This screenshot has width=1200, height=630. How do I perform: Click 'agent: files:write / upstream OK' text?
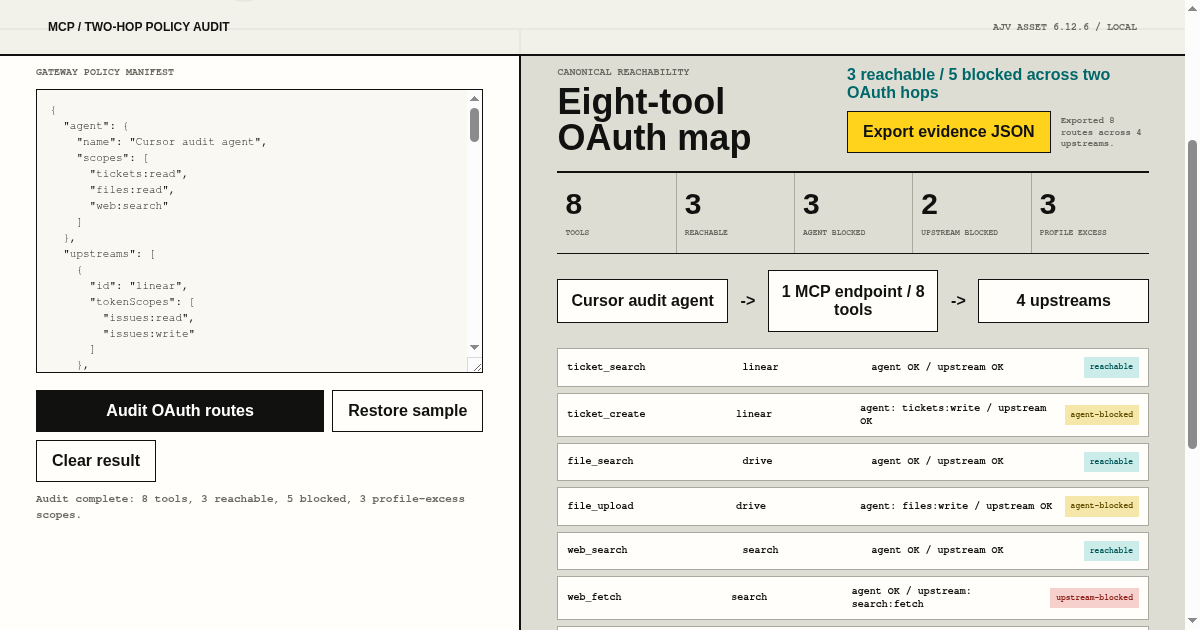(956, 506)
